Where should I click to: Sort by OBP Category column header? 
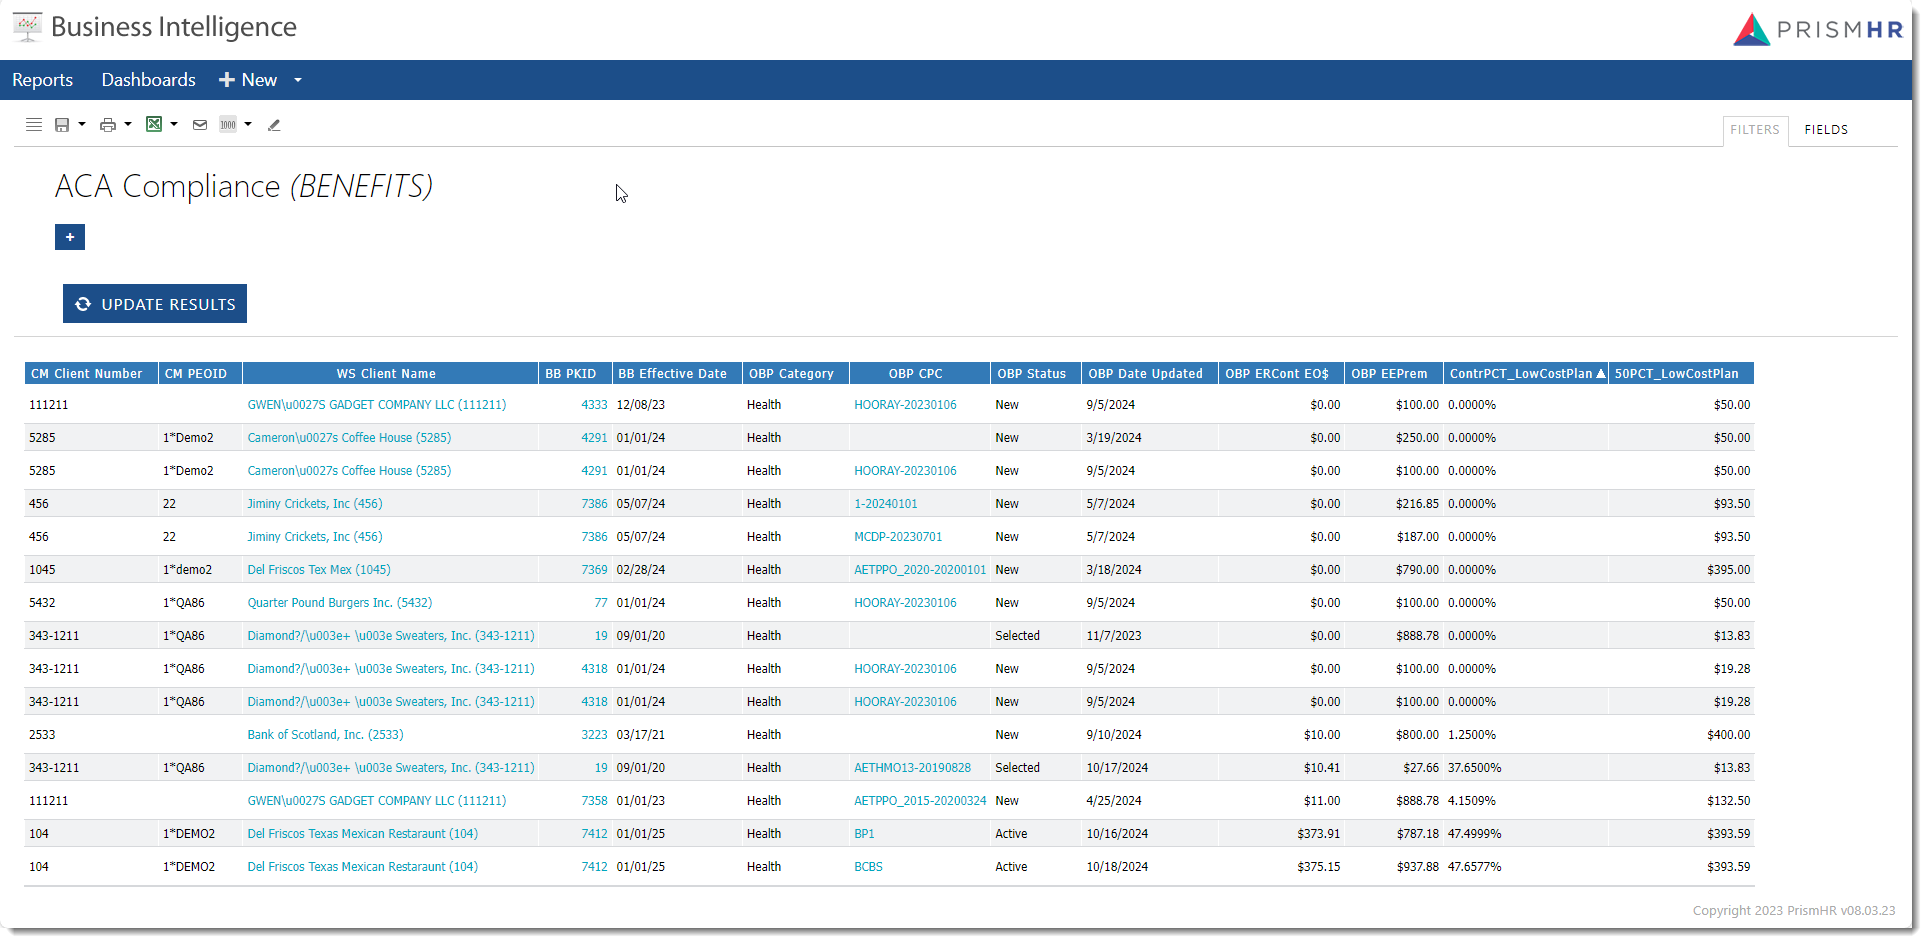click(796, 374)
